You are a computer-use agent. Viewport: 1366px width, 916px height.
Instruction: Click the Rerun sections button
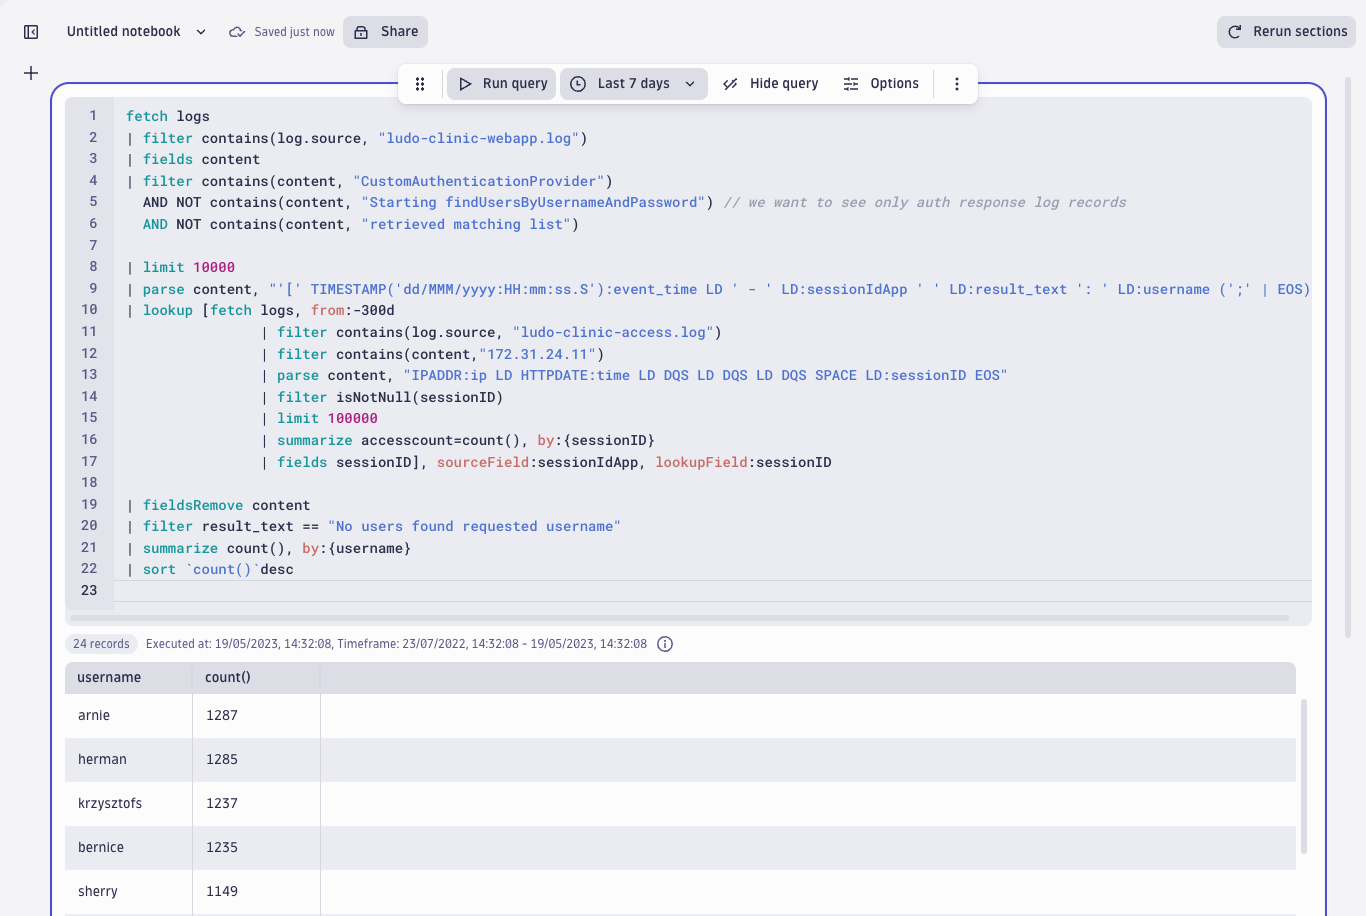(1286, 31)
